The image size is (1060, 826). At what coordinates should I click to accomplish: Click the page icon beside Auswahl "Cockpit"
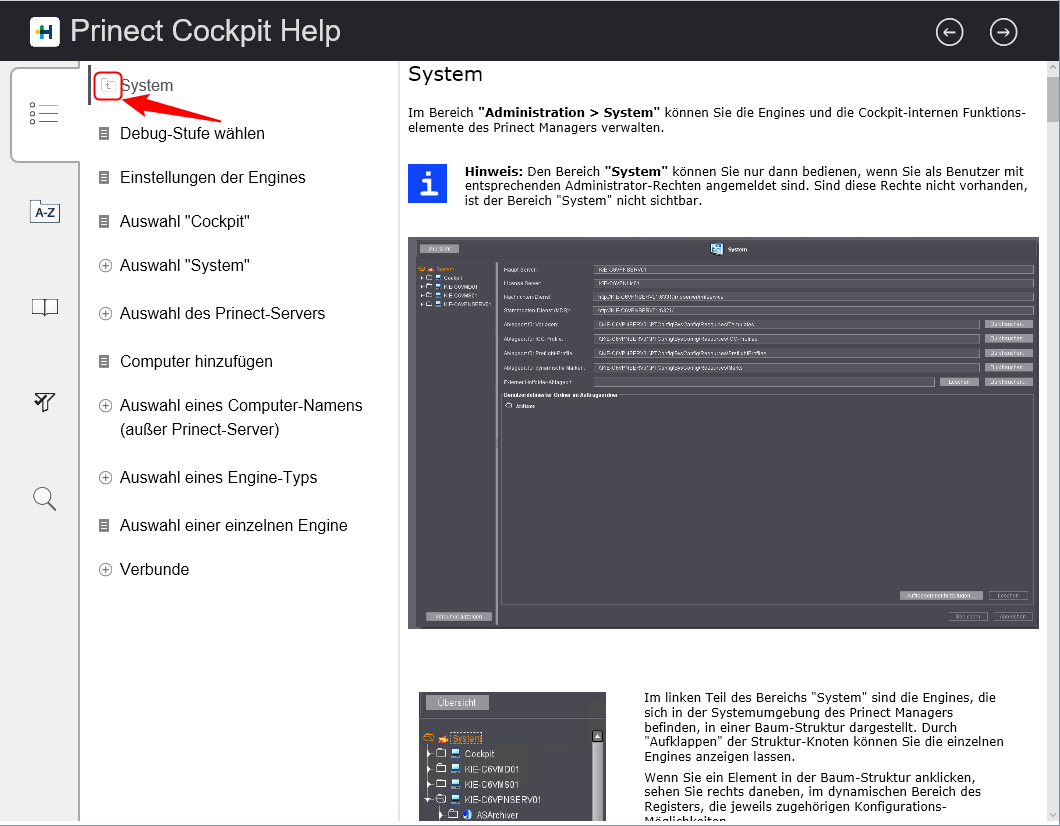104,222
